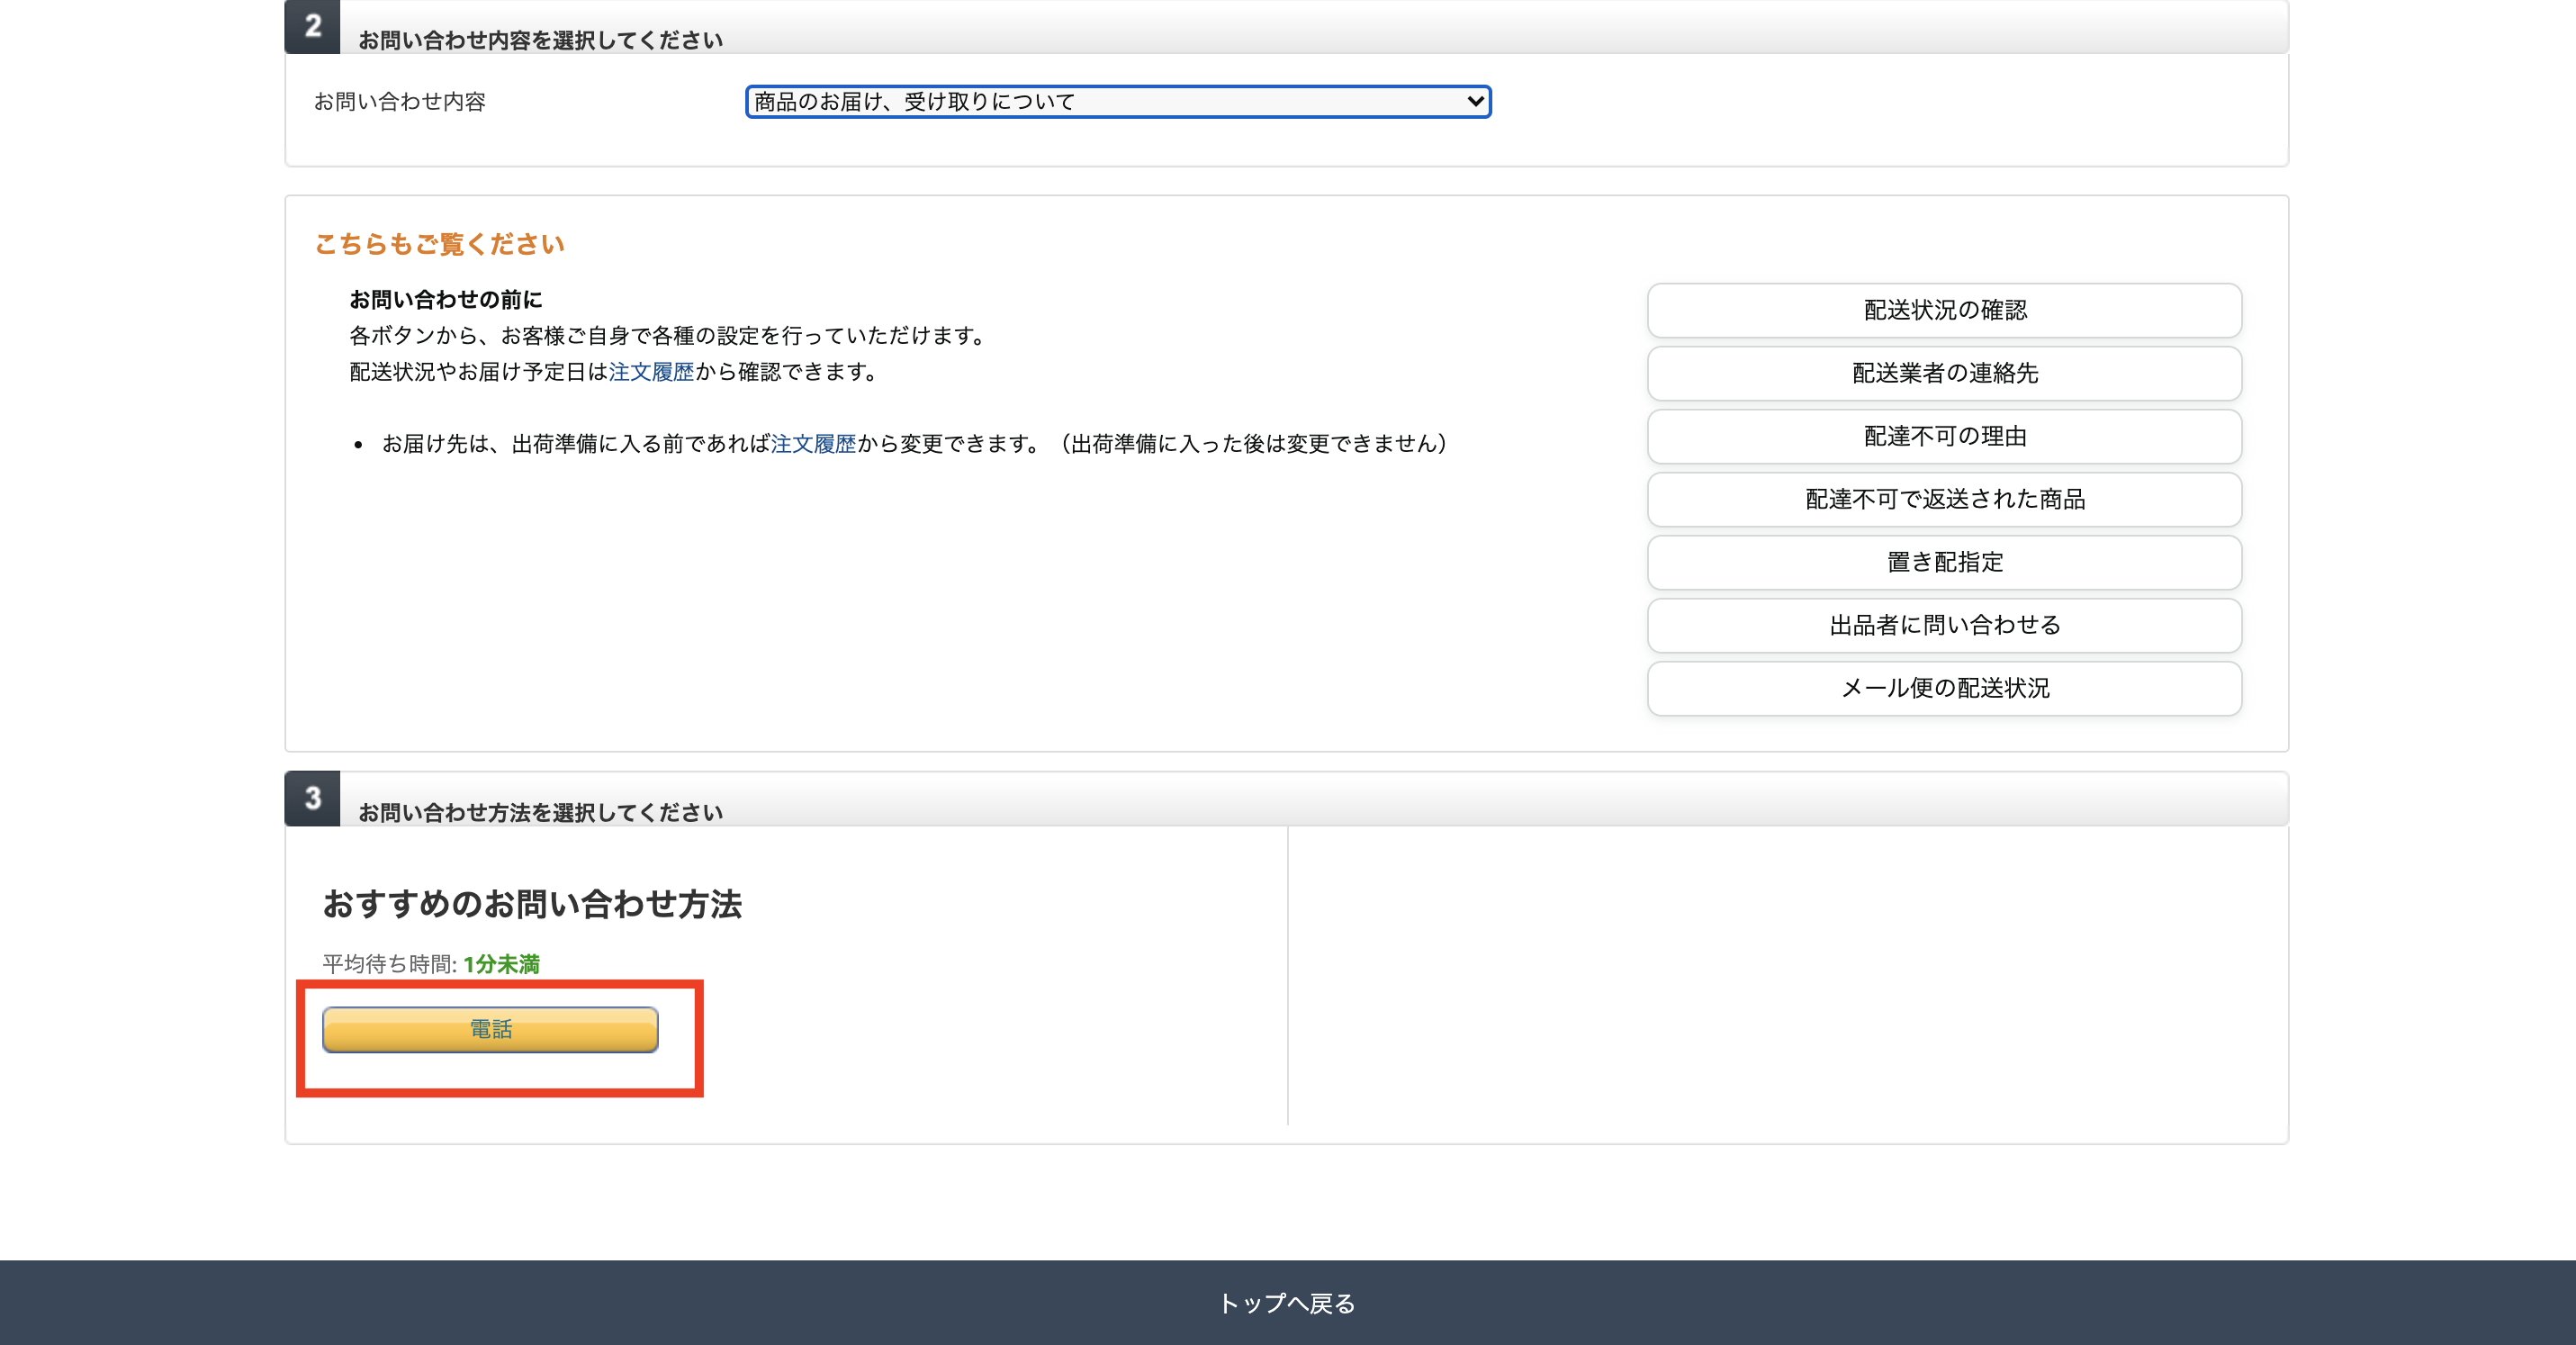Click the こちらもご覧ください orange heading
This screenshot has width=2576, height=1345.
439,244
